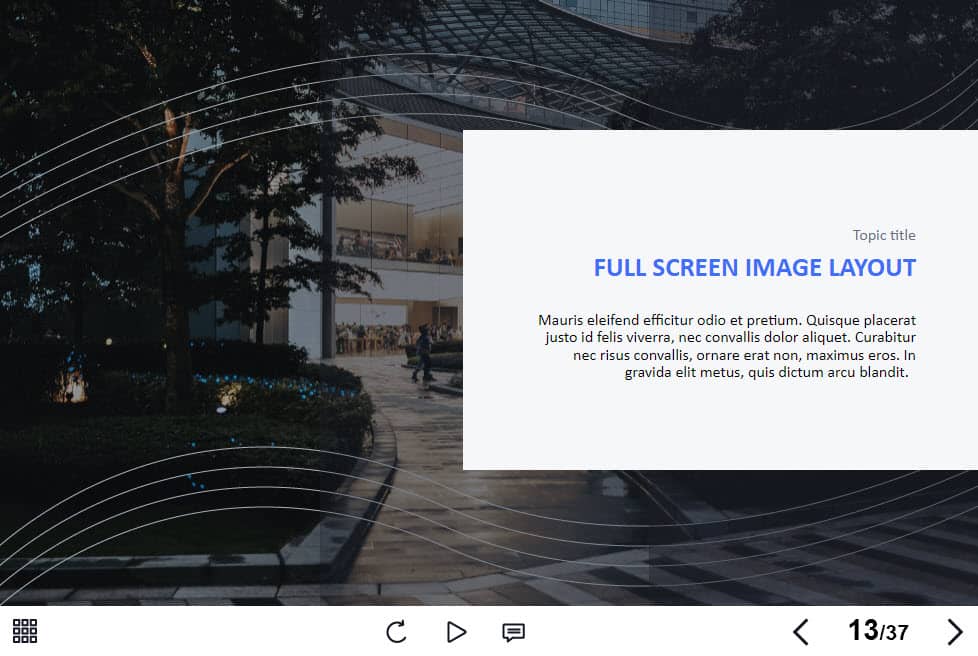The height and width of the screenshot is (656, 978).
Task: Open the notes/comments icon
Action: (x=513, y=632)
